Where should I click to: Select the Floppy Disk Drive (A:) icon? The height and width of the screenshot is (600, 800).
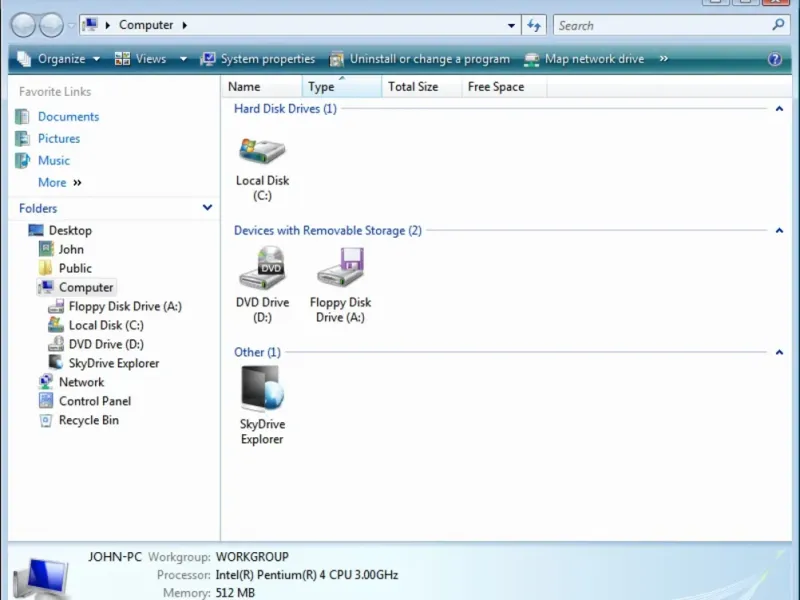point(340,270)
